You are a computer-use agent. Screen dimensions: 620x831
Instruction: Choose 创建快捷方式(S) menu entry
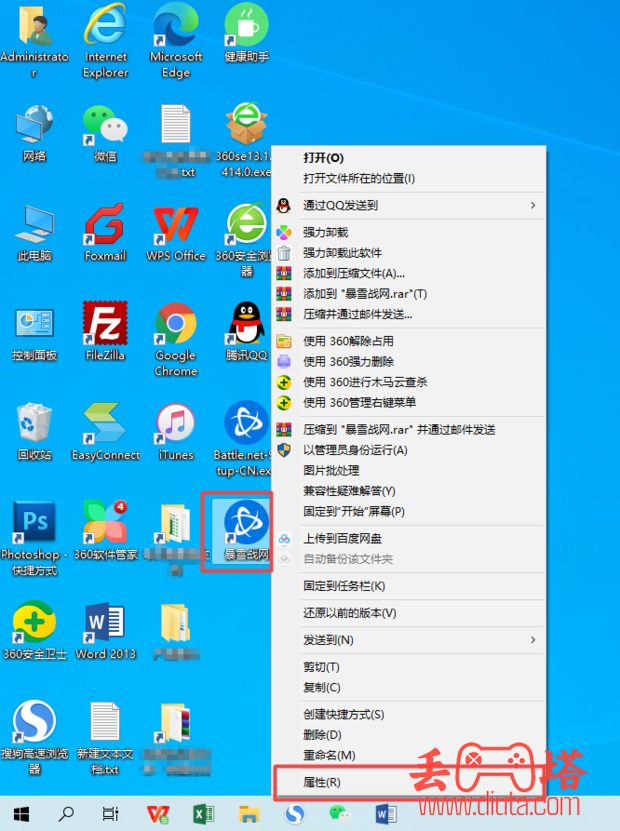409,714
